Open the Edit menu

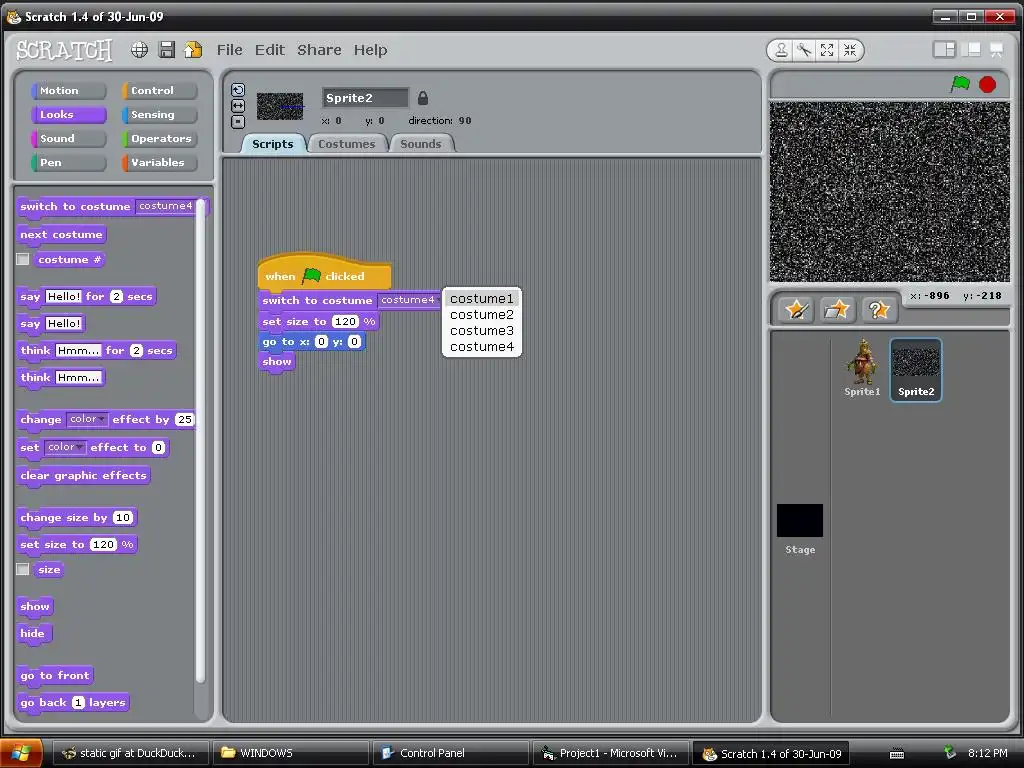pos(270,50)
